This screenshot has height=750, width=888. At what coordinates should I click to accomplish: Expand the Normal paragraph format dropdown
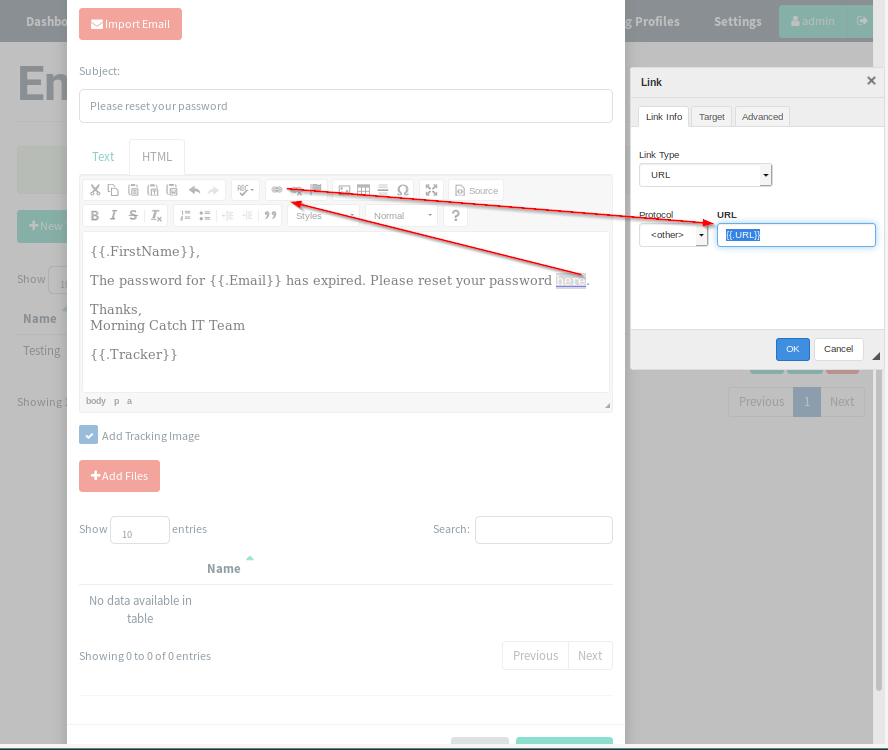coord(401,216)
